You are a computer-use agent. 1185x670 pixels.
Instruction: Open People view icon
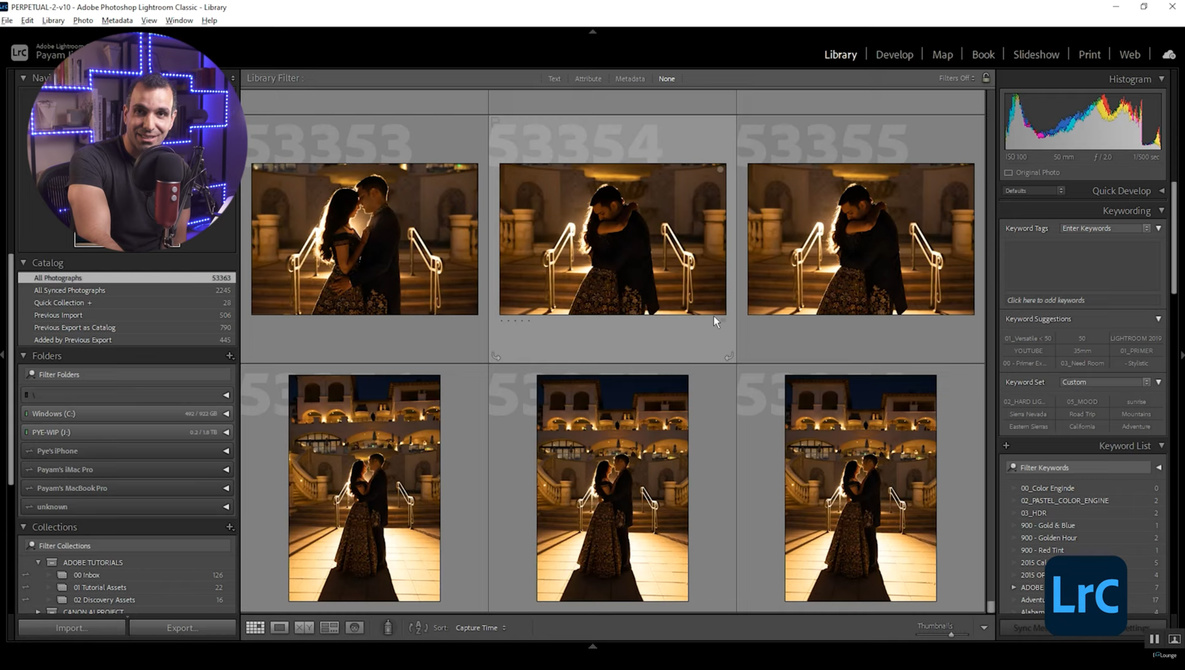[354, 628]
